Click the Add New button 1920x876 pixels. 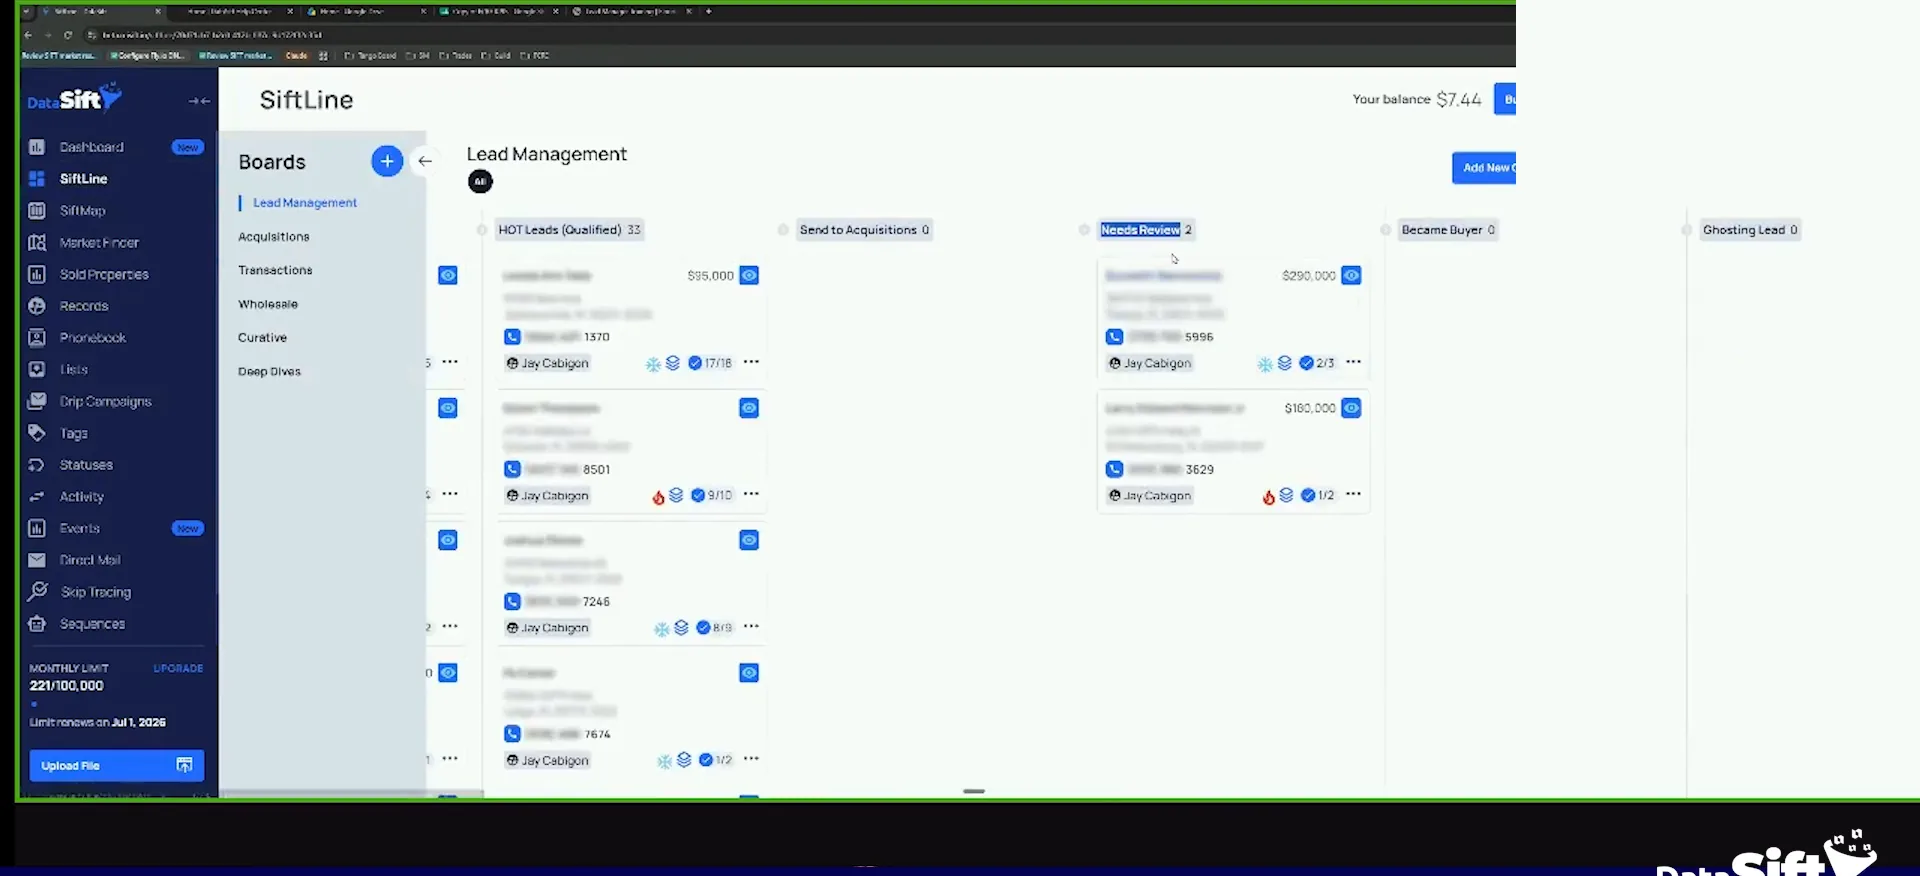1484,168
